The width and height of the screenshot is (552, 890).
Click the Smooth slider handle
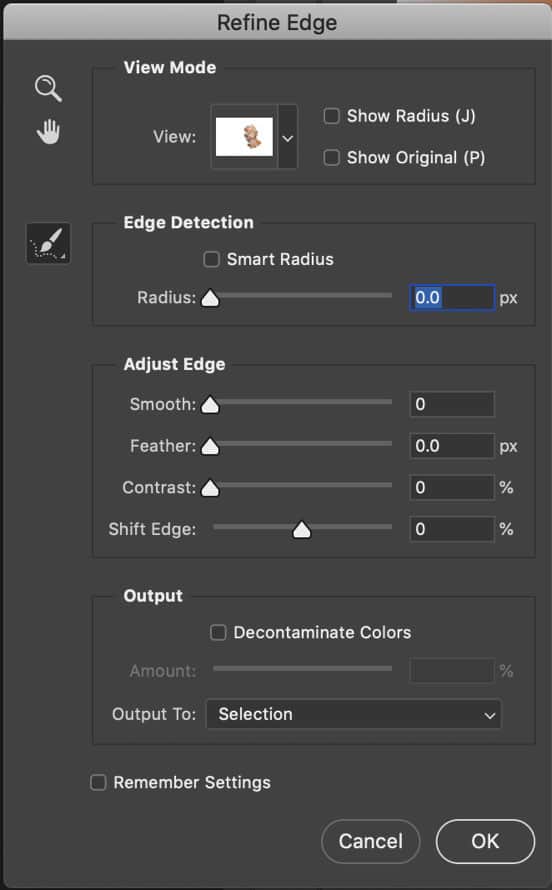coord(210,405)
